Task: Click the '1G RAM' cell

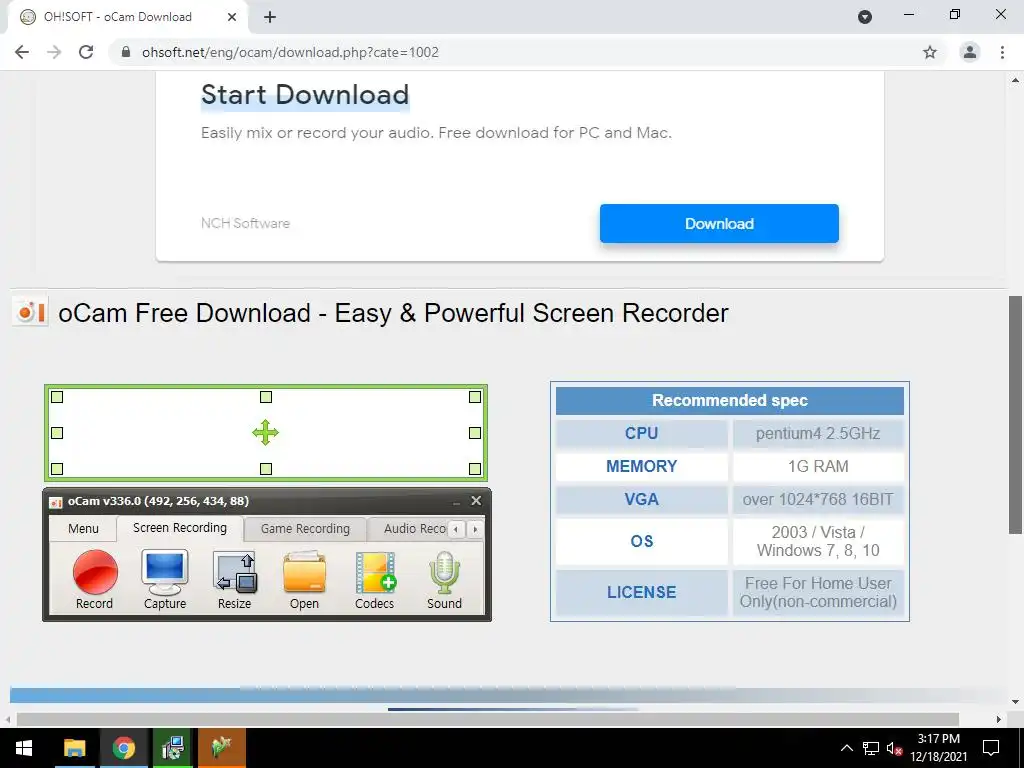Action: (818, 466)
